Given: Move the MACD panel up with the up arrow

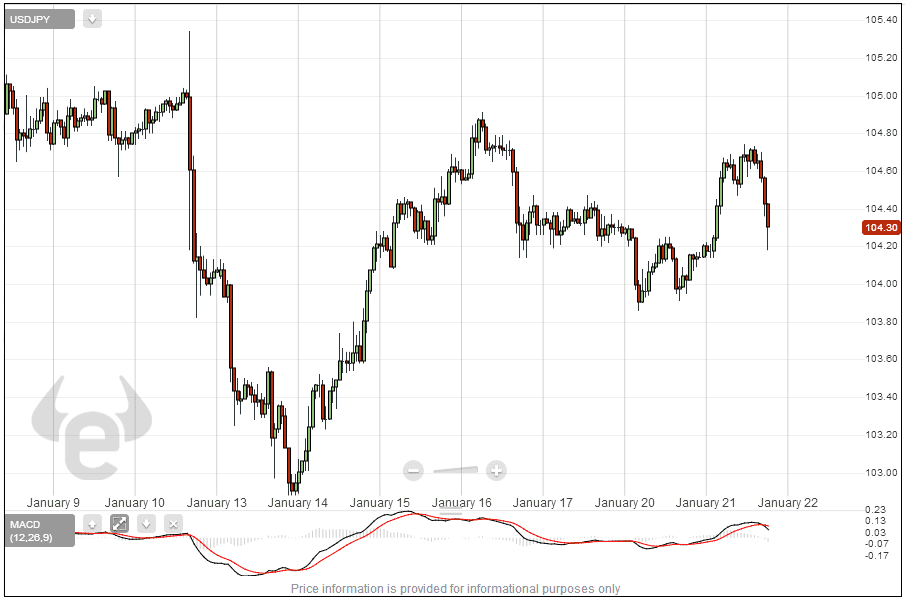Looking at the screenshot, I should point(92,524).
